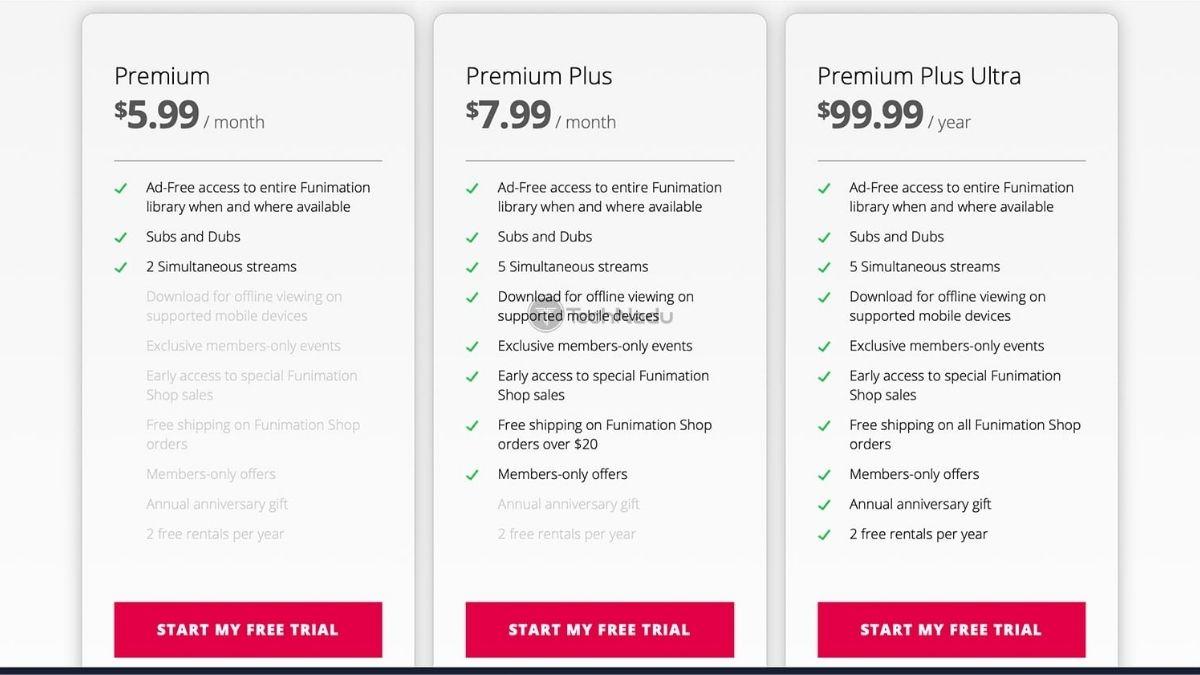Click checkmark beside Premium 2 Simultaneous streams

(121, 267)
